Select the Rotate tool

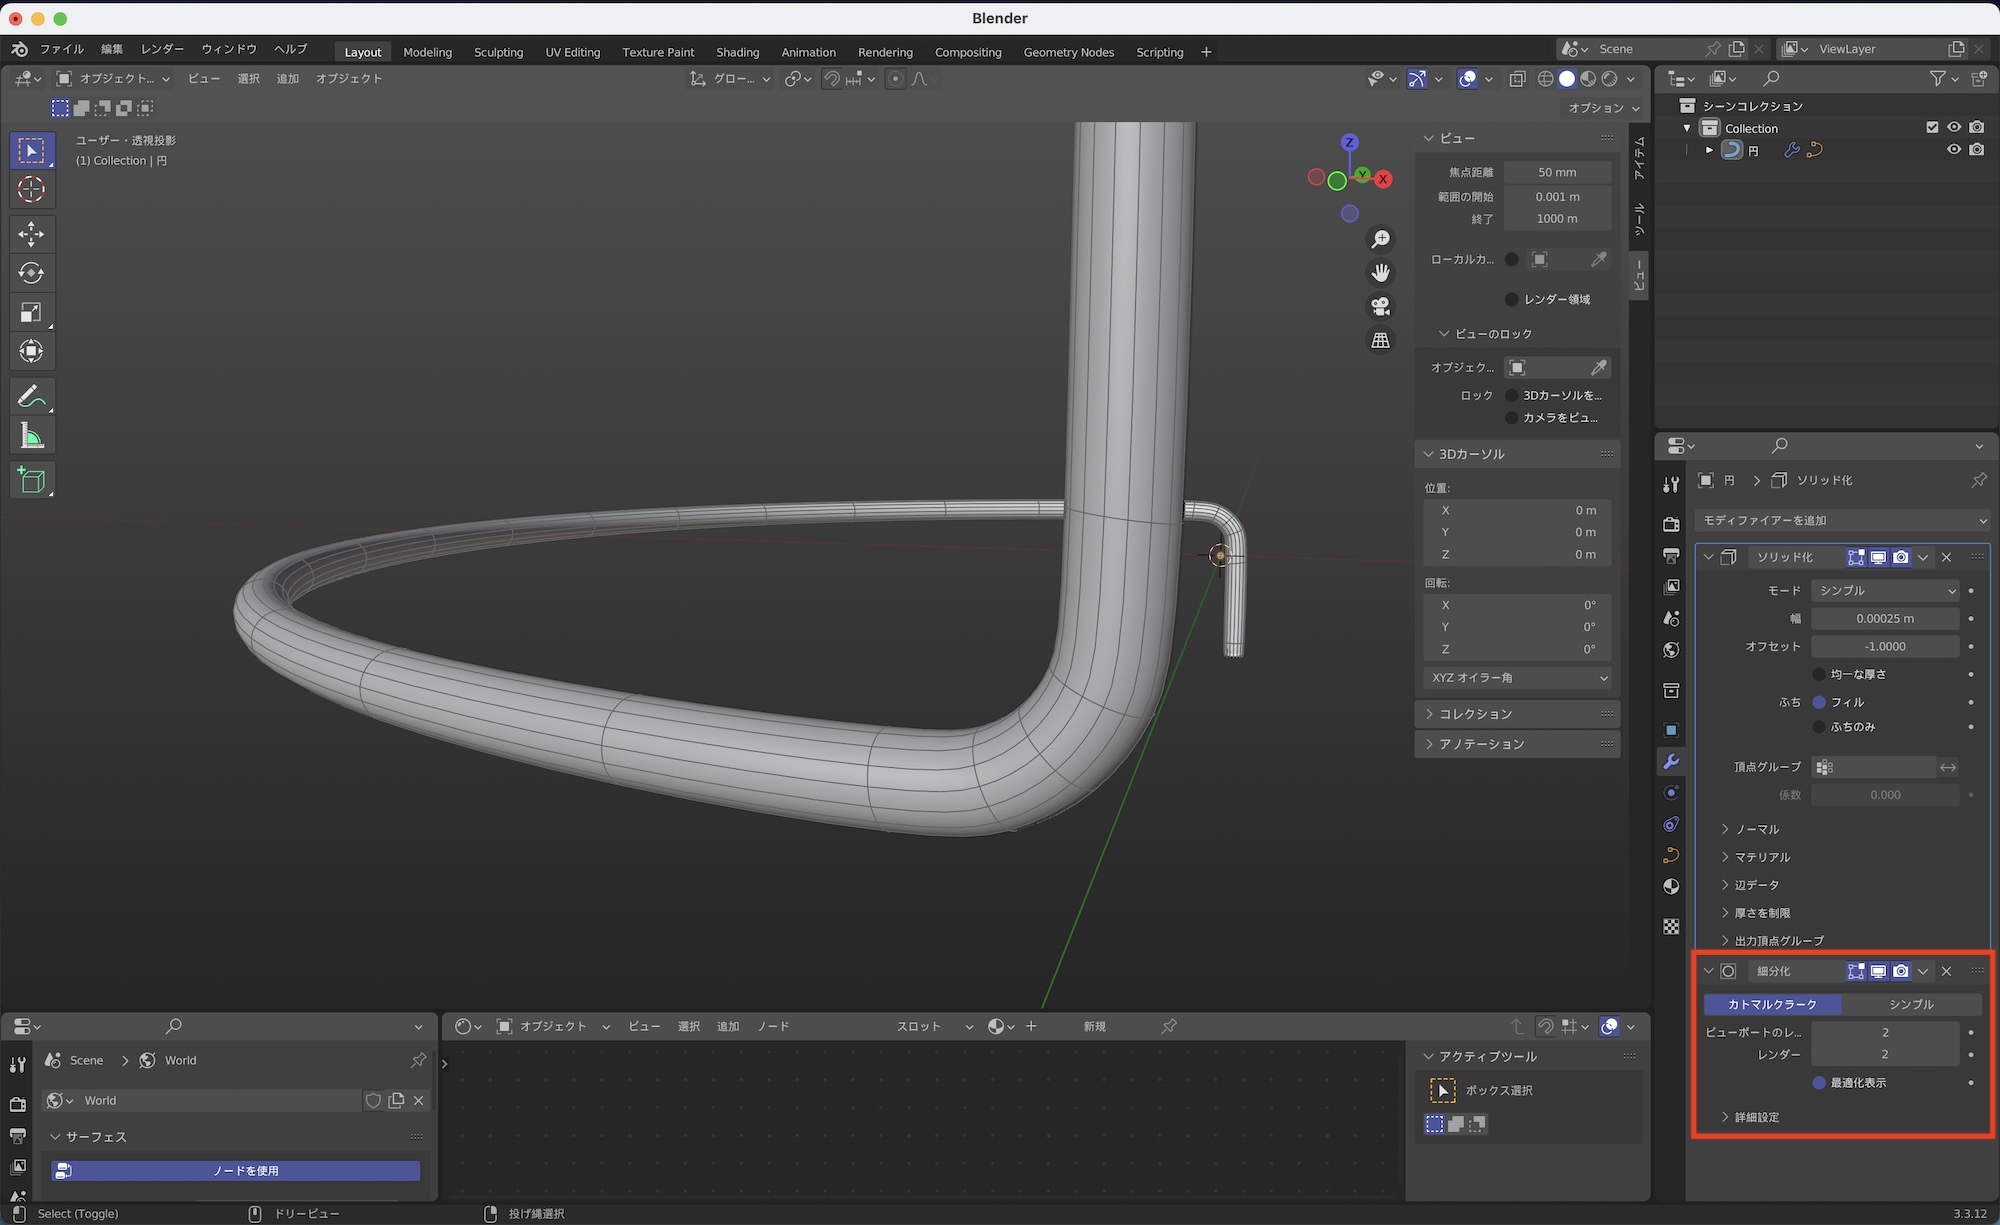pyautogui.click(x=31, y=273)
